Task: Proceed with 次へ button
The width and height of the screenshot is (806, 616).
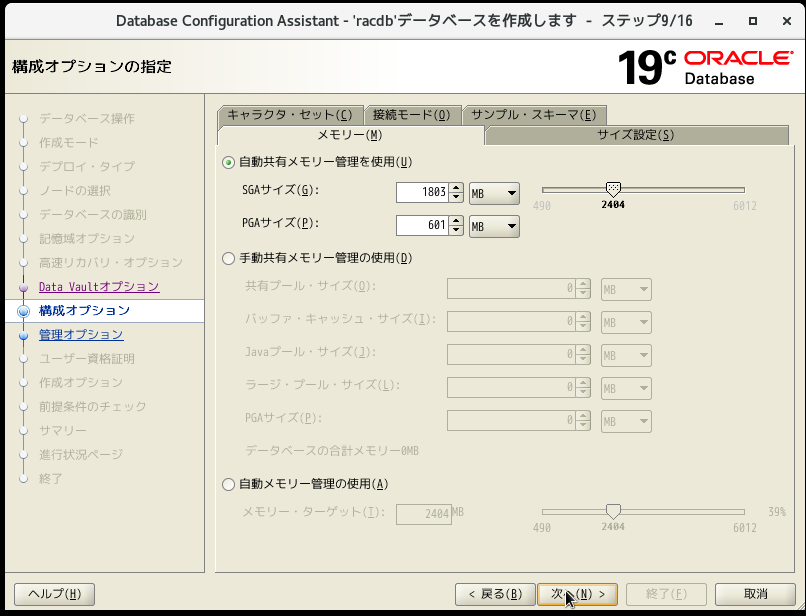Action: click(x=578, y=594)
